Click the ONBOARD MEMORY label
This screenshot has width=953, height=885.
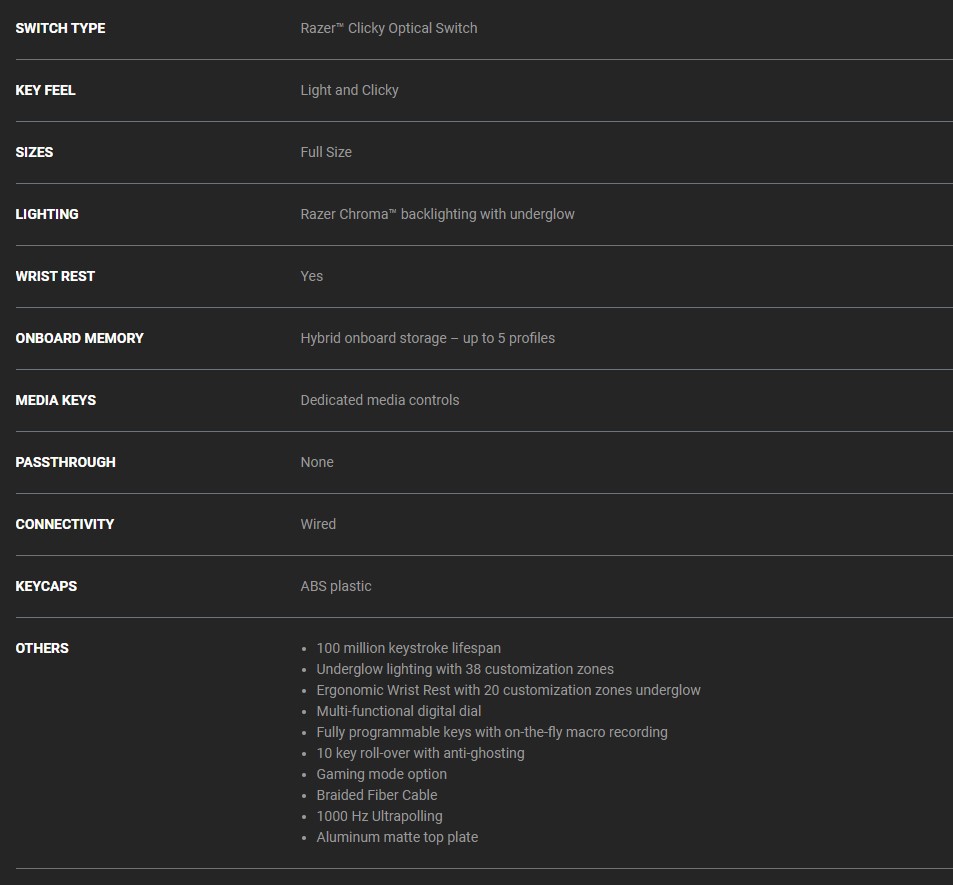[x=80, y=338]
